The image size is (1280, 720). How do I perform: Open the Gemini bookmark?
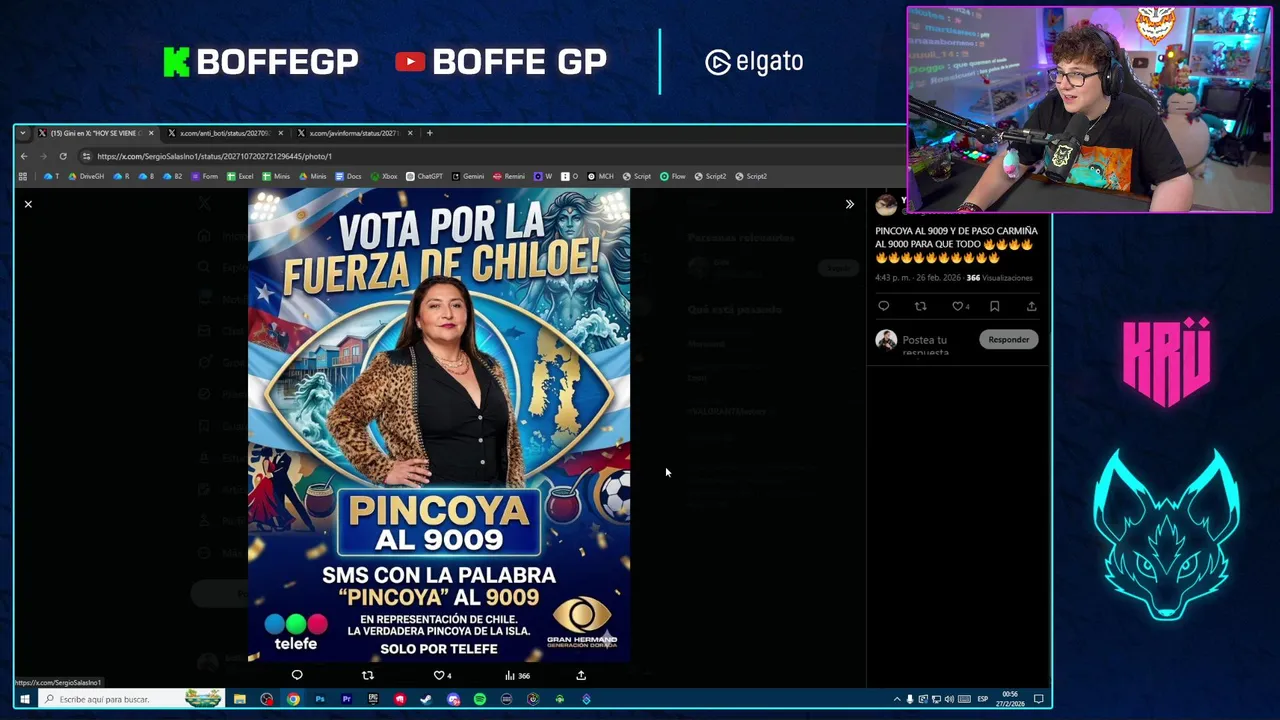click(x=468, y=176)
